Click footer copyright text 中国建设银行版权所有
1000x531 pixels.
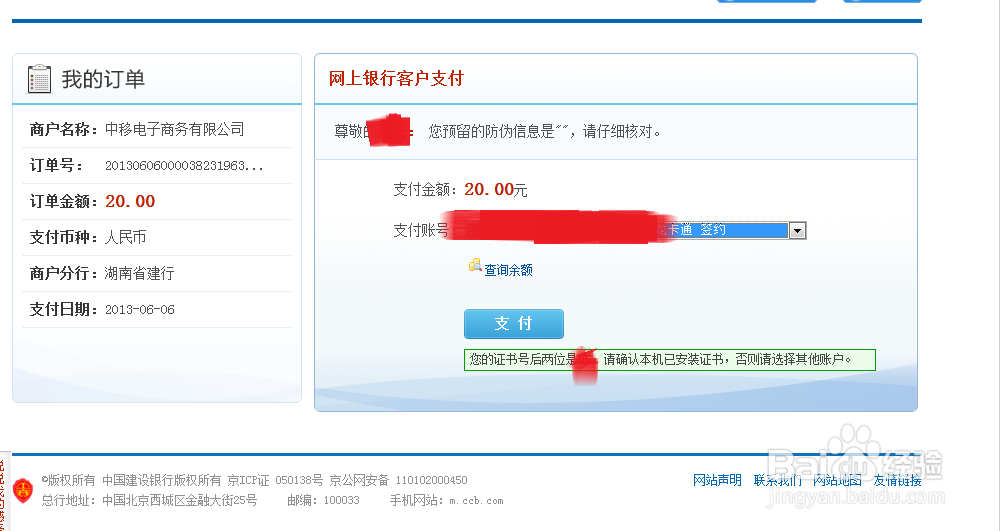click(x=162, y=480)
